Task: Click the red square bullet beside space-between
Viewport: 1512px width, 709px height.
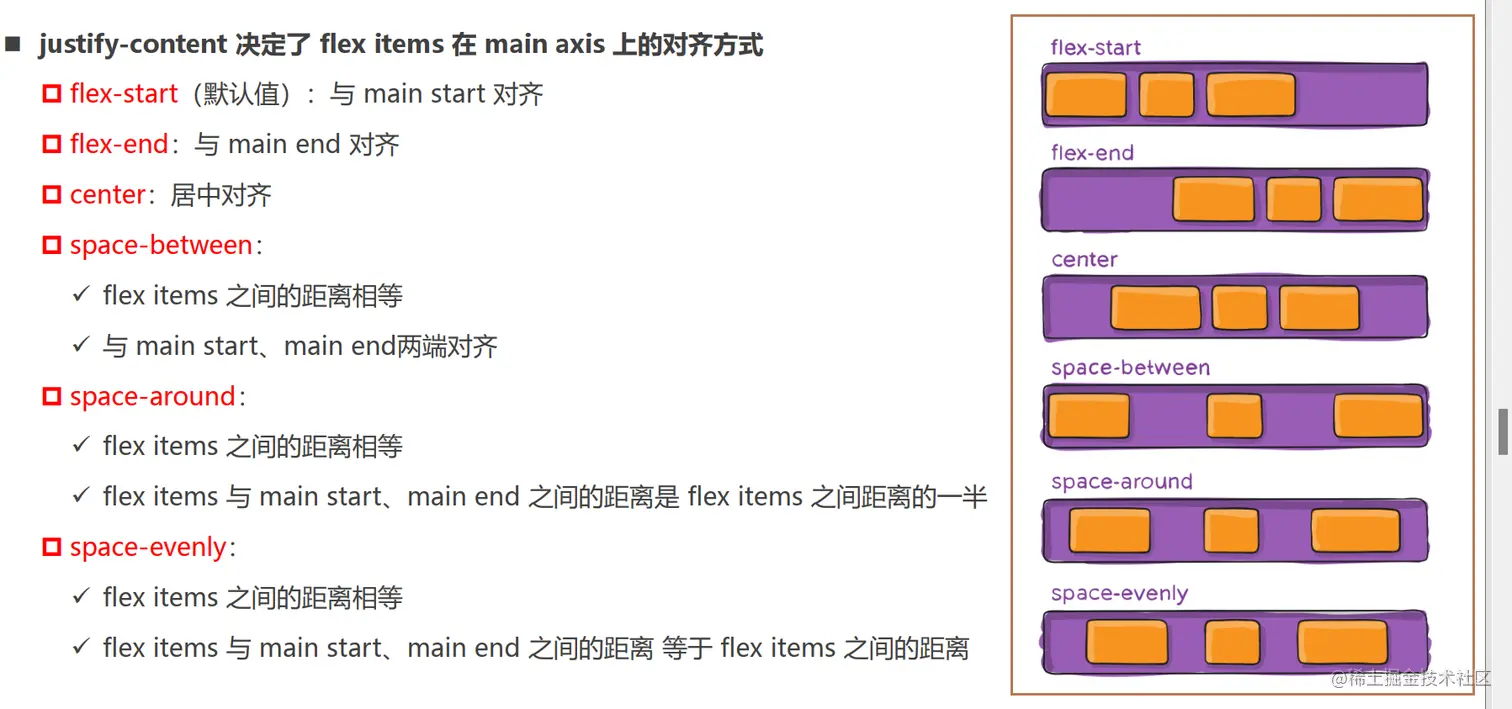Action: pos(52,246)
